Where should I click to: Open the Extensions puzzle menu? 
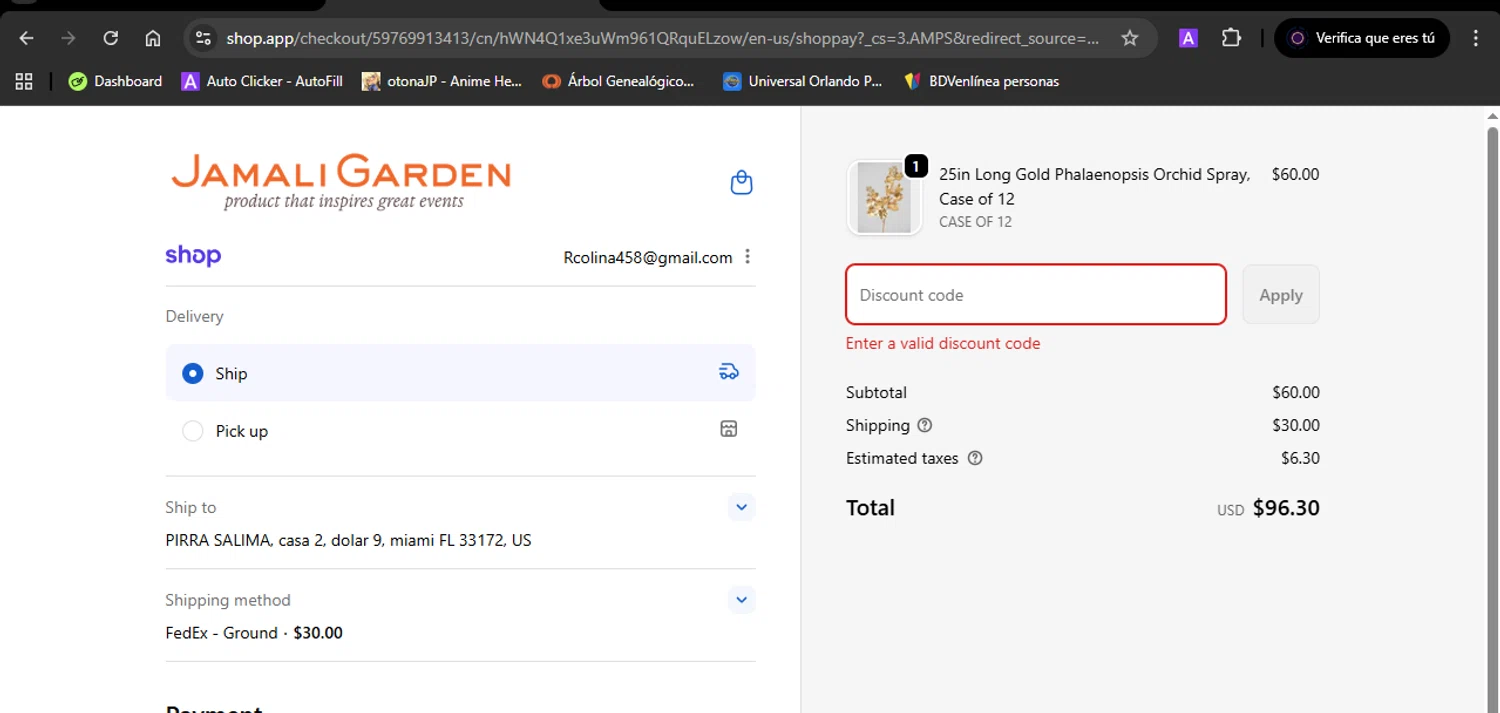pyautogui.click(x=1231, y=38)
